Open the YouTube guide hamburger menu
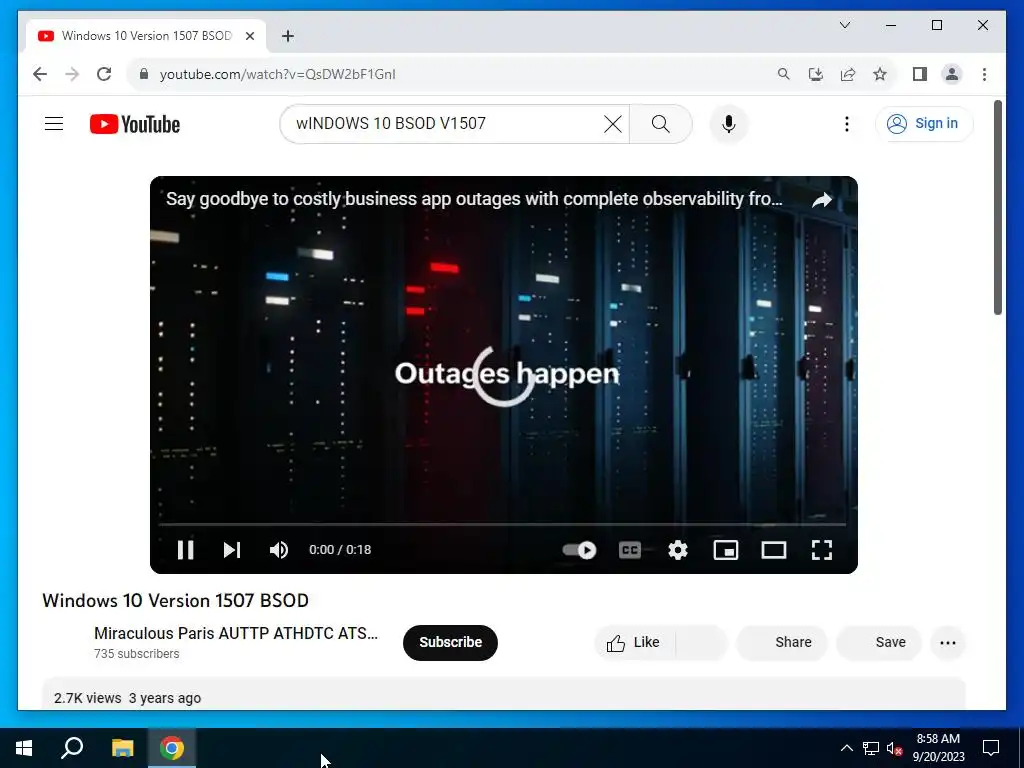The width and height of the screenshot is (1024, 768). pyautogui.click(x=54, y=123)
